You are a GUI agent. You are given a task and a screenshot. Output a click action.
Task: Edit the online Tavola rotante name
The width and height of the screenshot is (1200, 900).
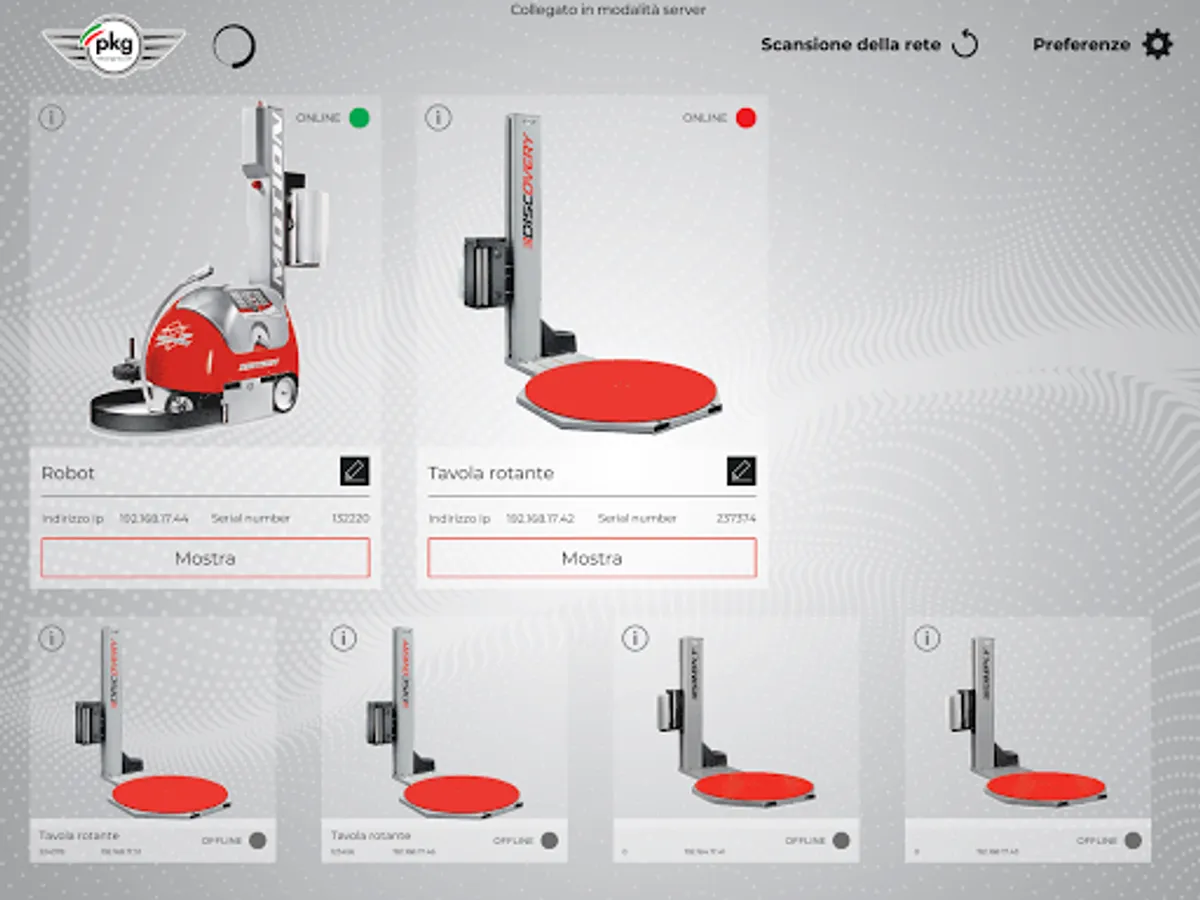point(741,471)
